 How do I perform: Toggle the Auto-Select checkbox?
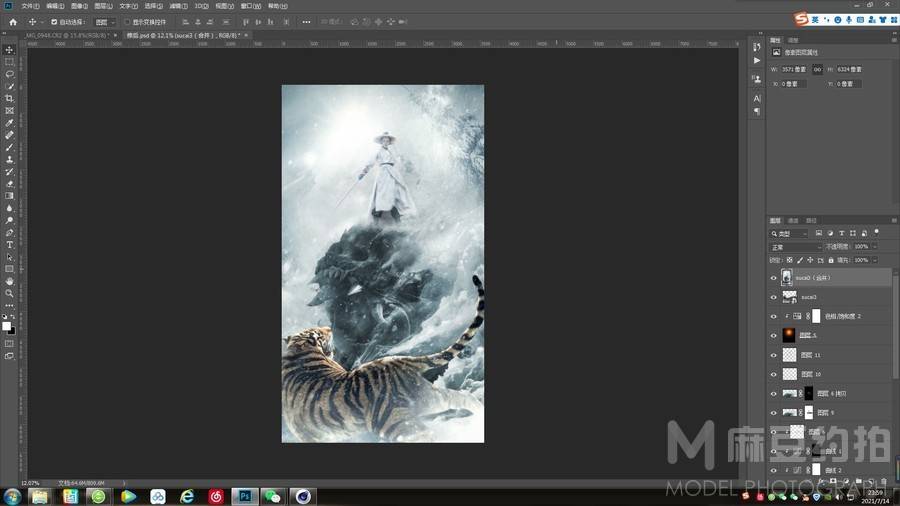(54, 22)
